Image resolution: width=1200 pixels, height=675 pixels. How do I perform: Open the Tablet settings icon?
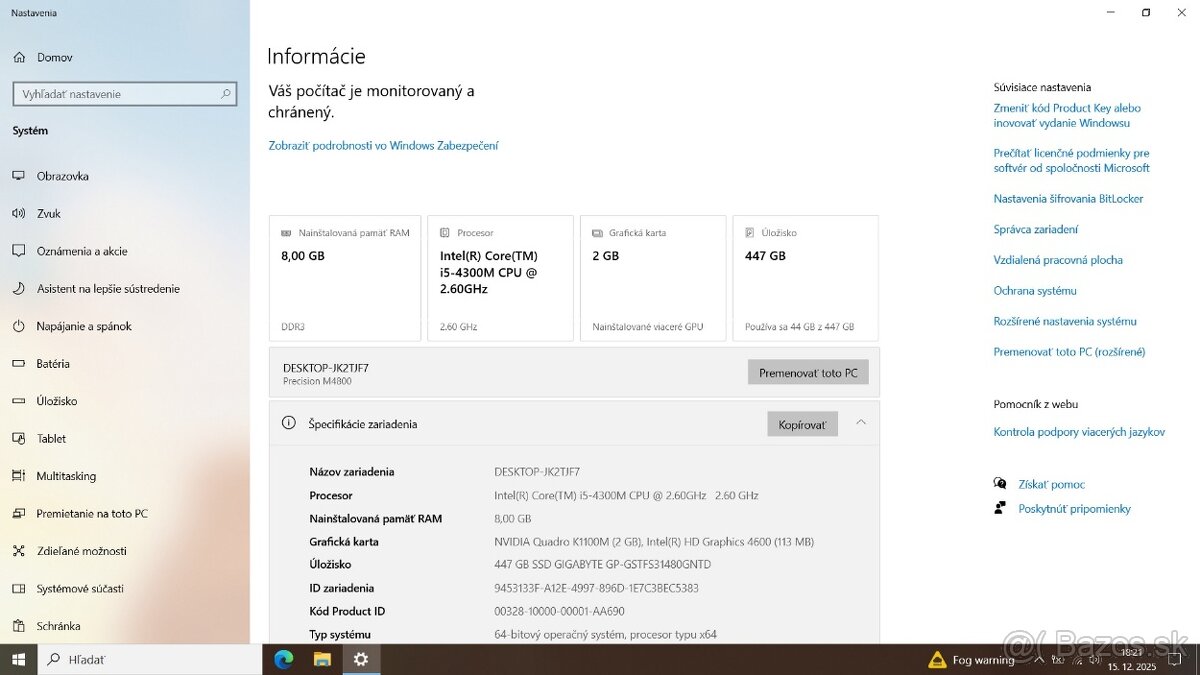pos(20,438)
